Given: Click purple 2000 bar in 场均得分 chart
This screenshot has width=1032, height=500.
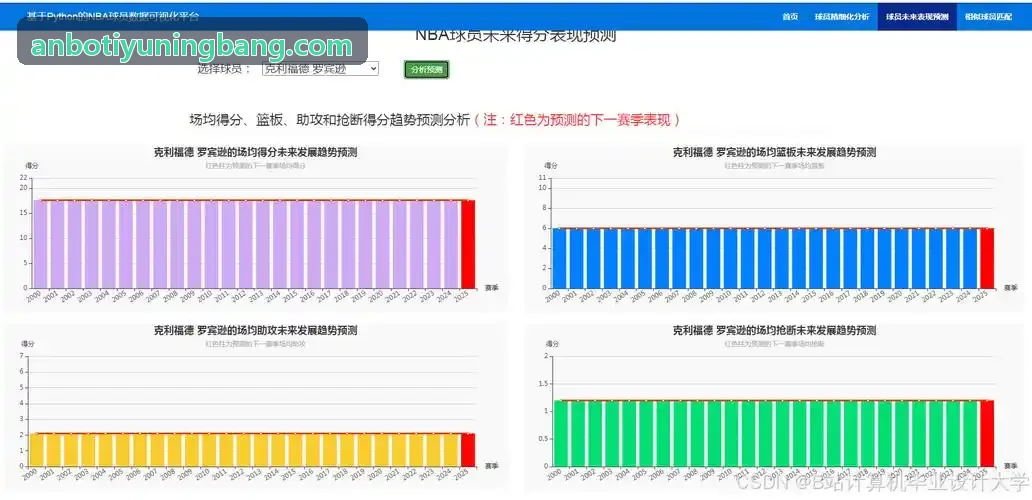Looking at the screenshot, I should pyautogui.click(x=40, y=244).
